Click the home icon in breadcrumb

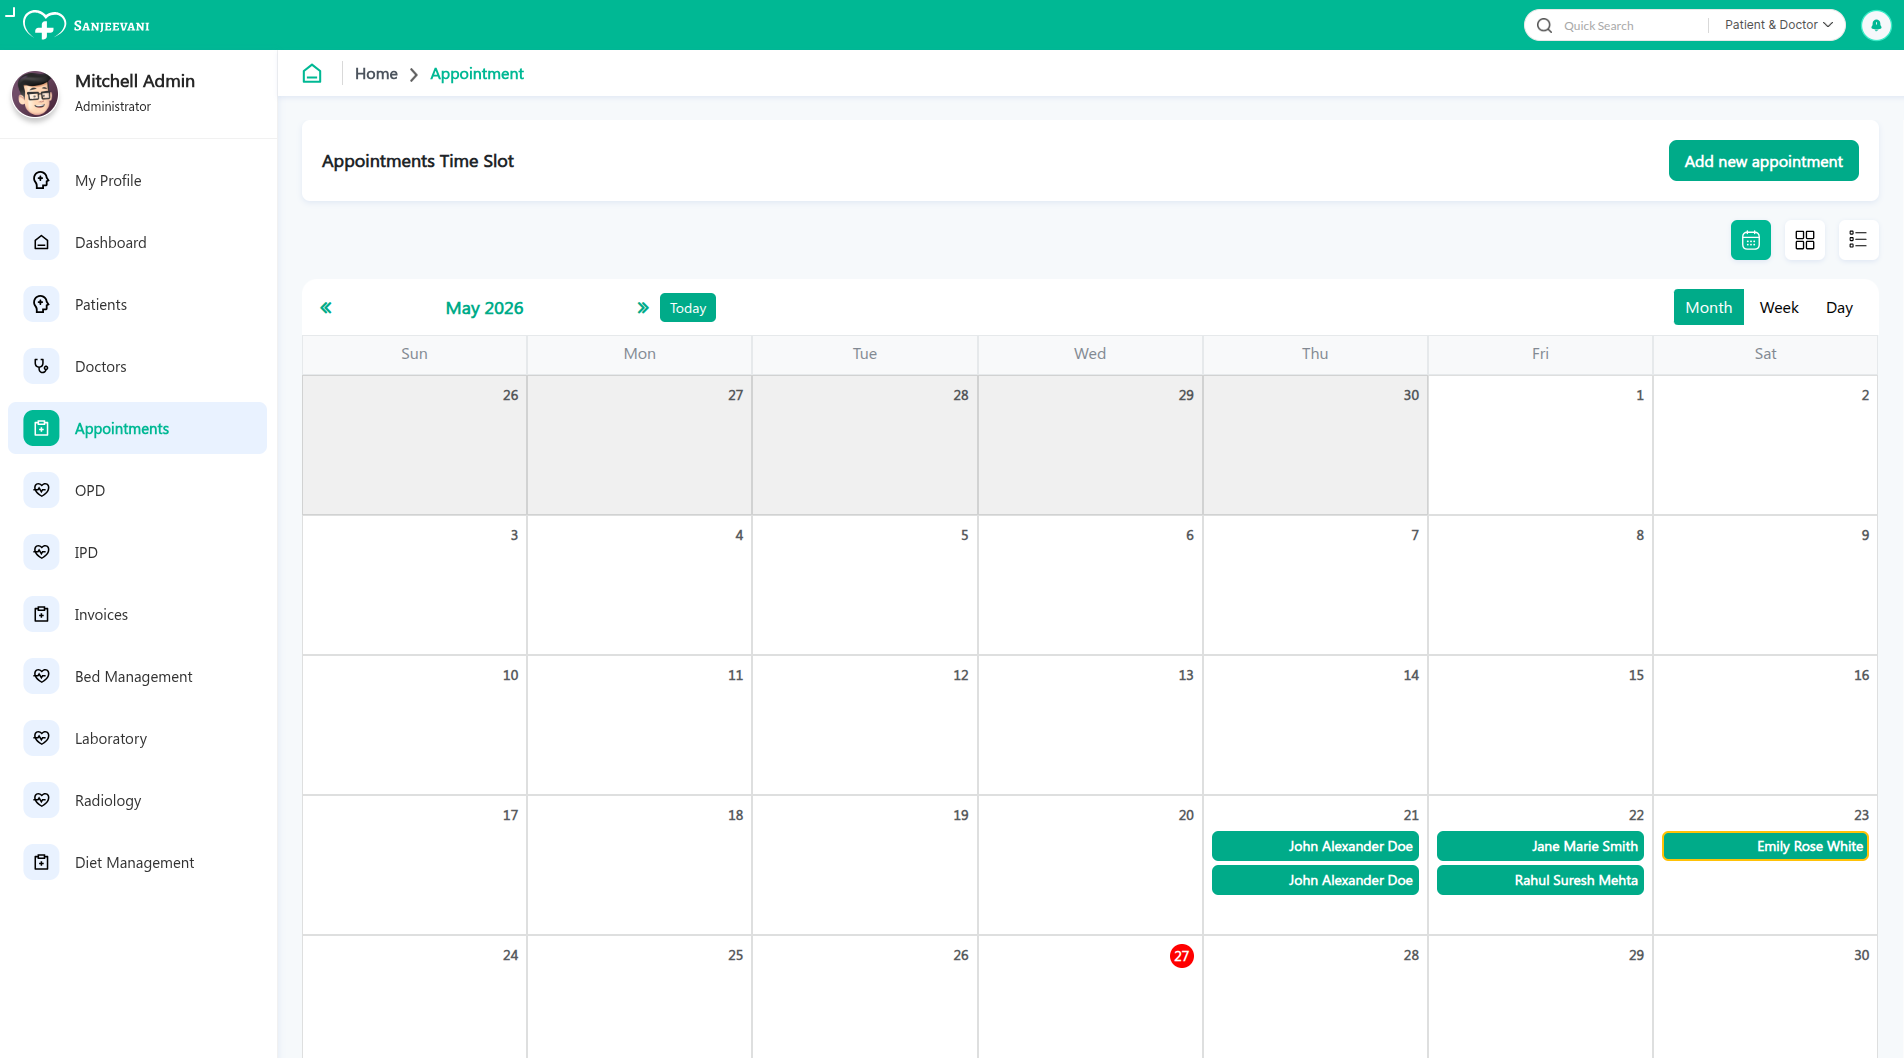312,74
